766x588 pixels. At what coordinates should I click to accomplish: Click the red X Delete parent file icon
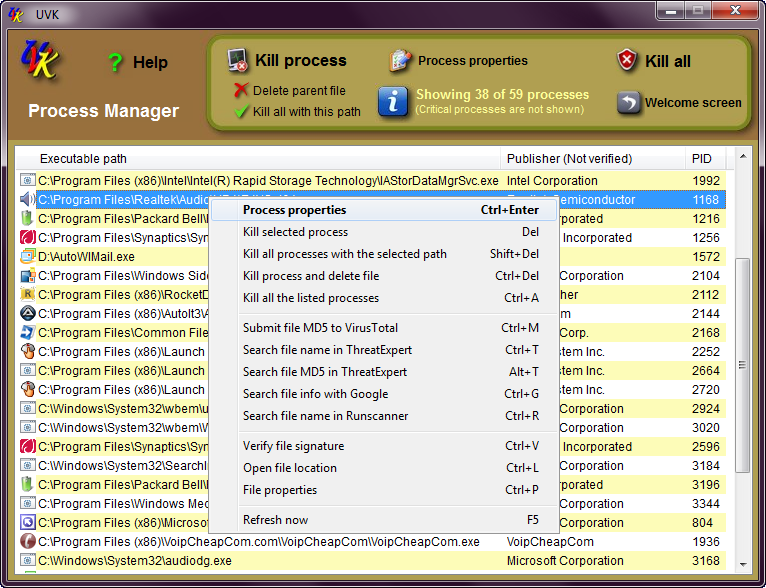click(241, 90)
